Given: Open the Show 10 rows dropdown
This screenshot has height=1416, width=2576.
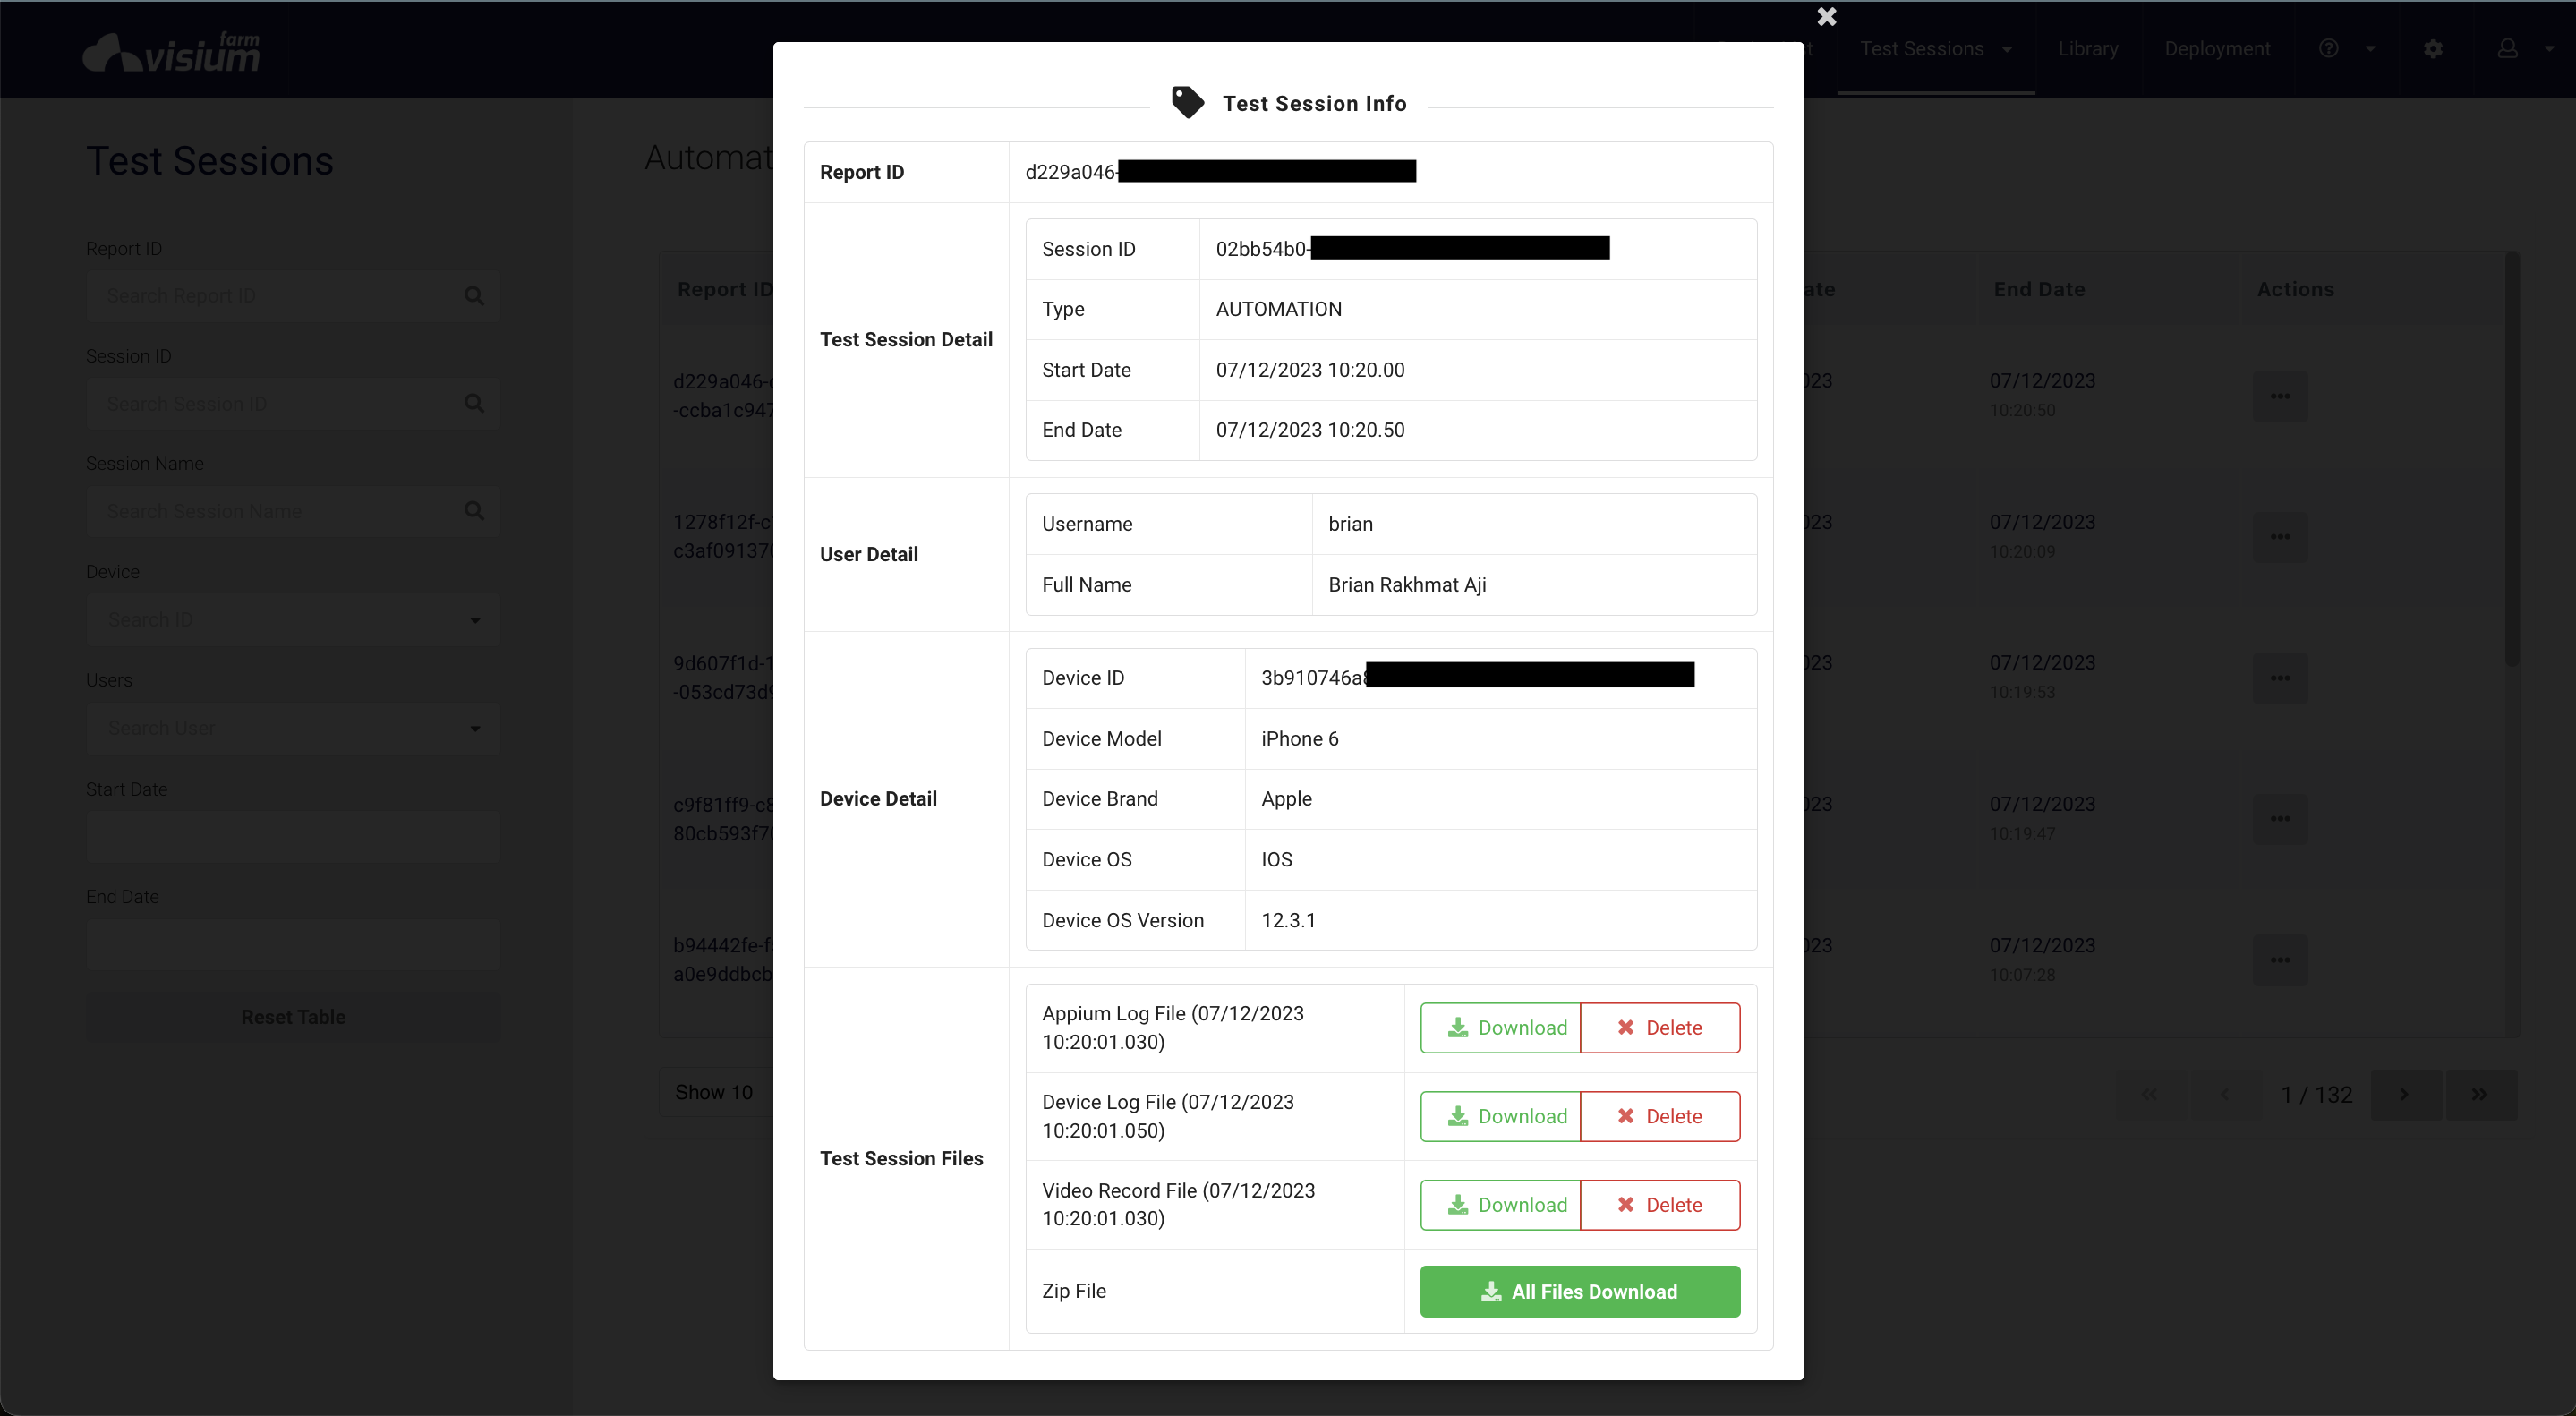Looking at the screenshot, I should (716, 1092).
